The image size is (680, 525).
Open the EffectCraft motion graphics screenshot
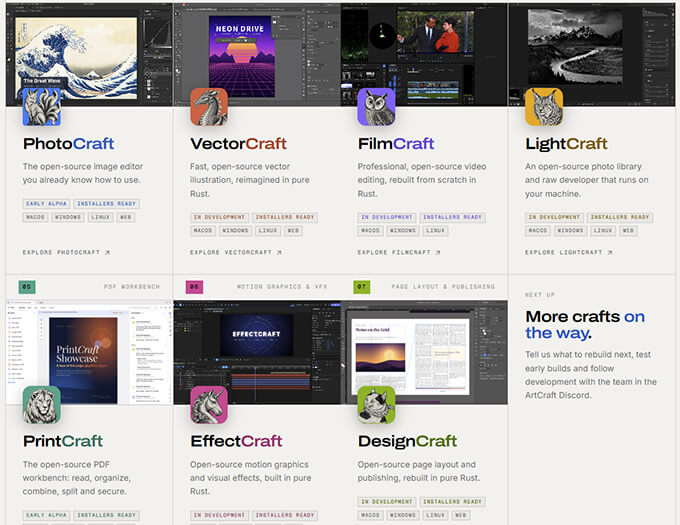click(257, 352)
